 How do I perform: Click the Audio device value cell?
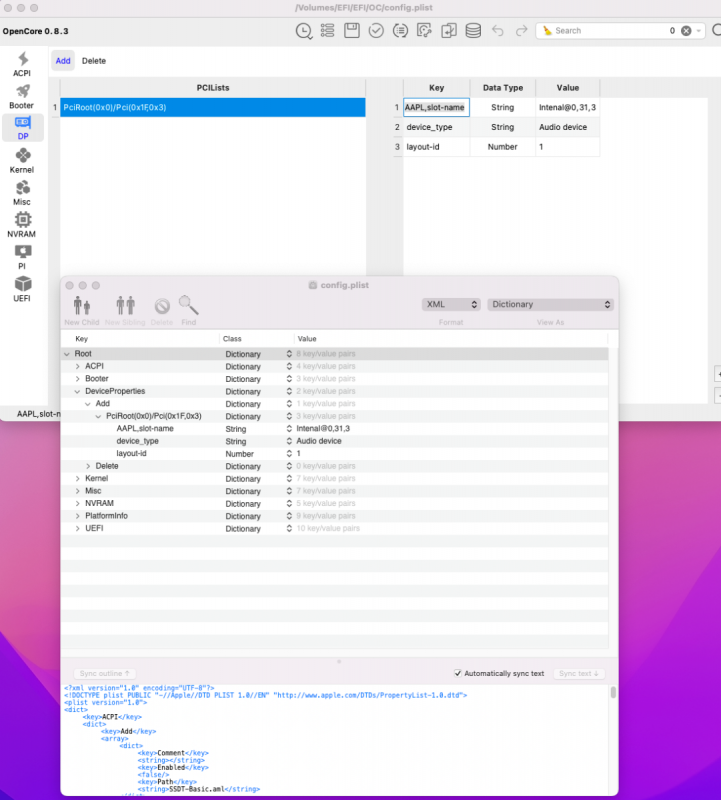(x=567, y=127)
